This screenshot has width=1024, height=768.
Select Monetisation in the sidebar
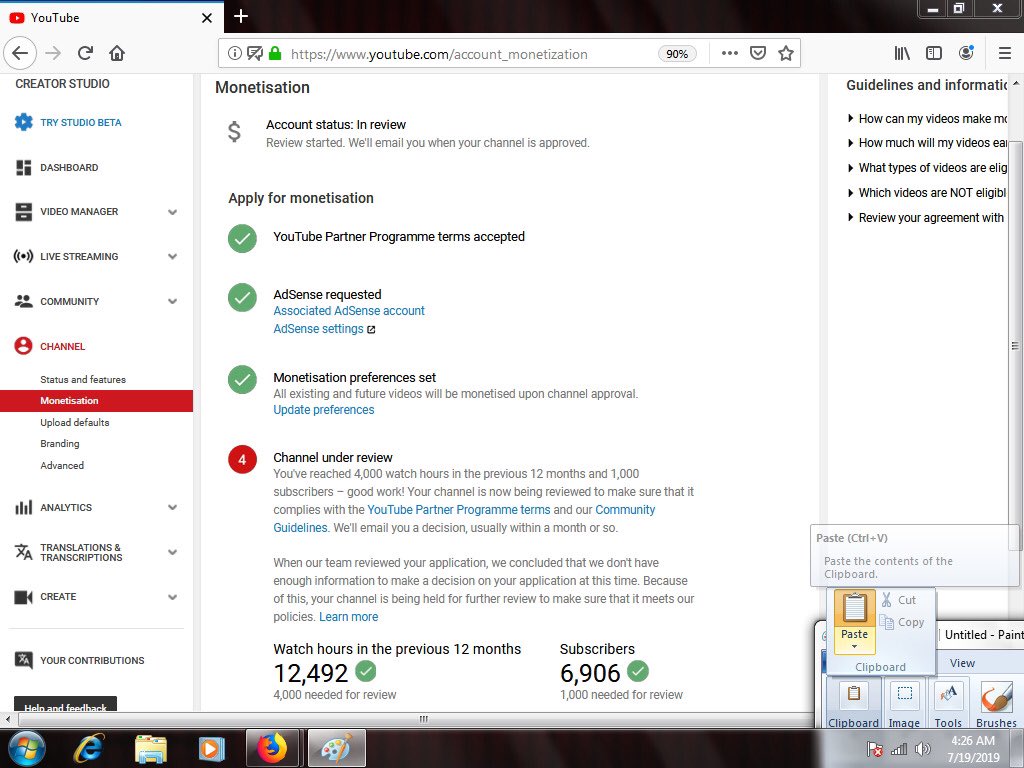[x=97, y=401]
